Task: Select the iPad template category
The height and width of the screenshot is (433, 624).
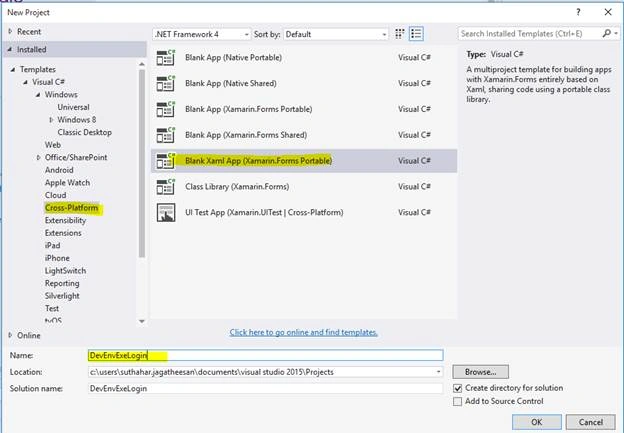Action: click(x=53, y=246)
